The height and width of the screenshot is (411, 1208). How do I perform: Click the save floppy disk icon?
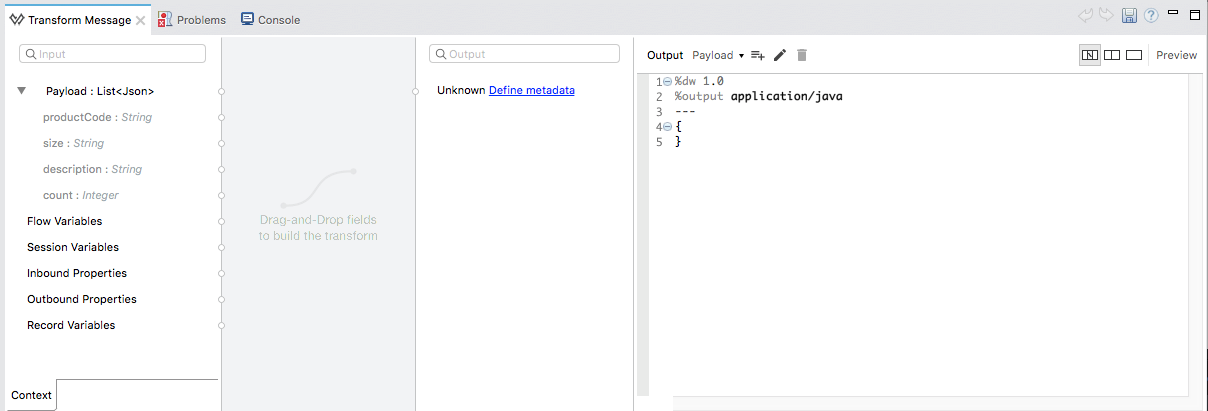pos(1129,15)
